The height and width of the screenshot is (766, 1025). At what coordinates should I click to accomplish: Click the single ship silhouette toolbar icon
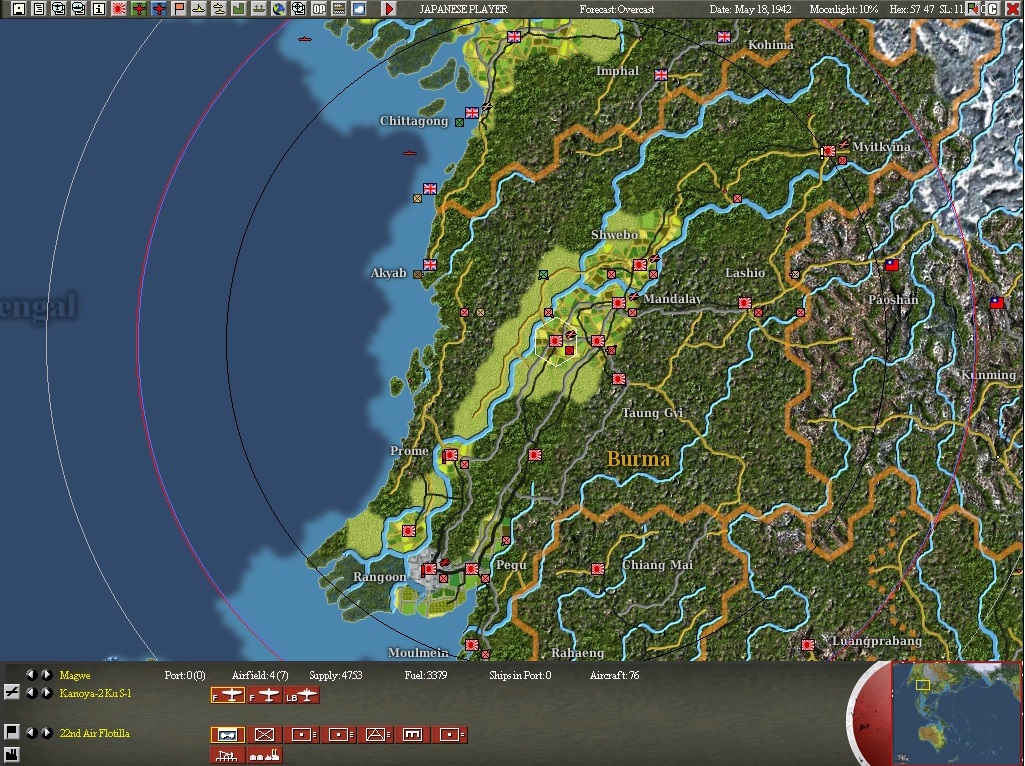click(x=199, y=8)
